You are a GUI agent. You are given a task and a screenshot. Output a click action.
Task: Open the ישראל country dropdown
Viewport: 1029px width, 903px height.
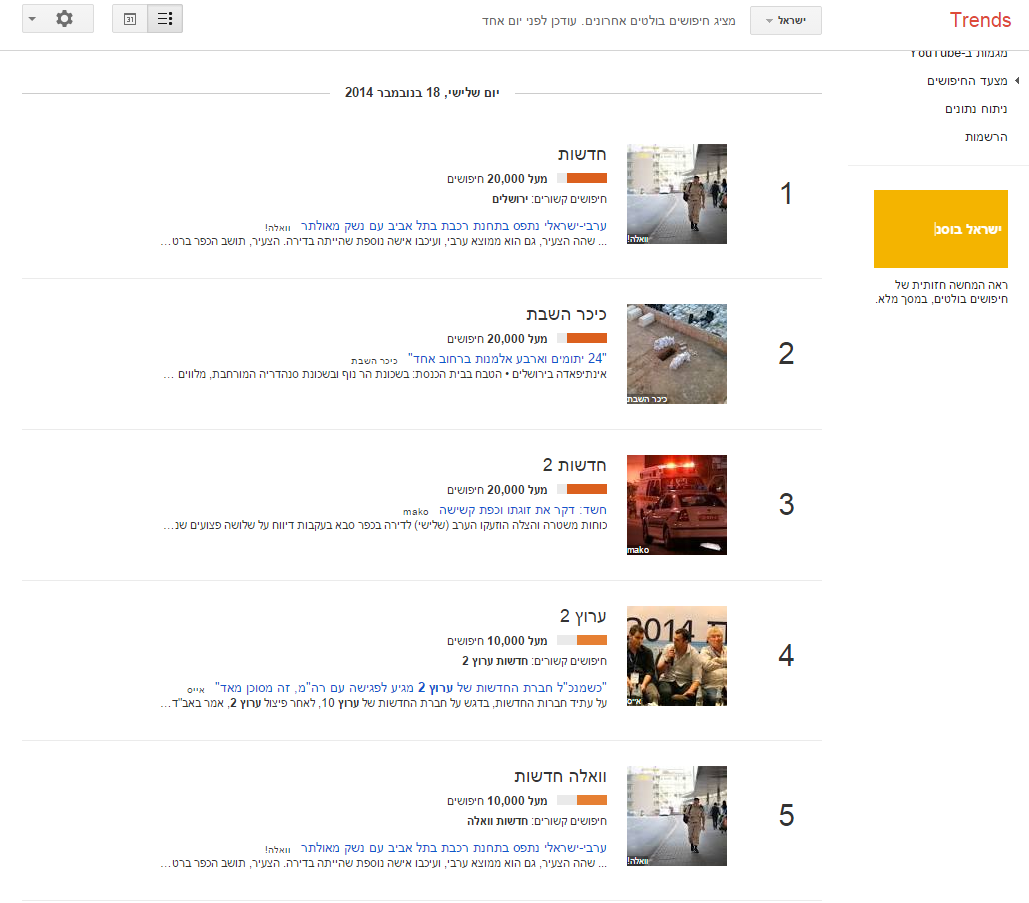coord(785,21)
